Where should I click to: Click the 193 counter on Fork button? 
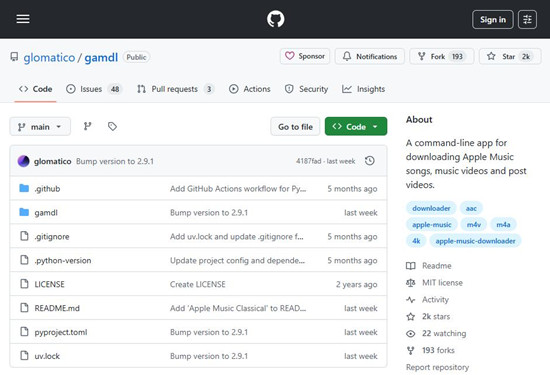coord(457,56)
